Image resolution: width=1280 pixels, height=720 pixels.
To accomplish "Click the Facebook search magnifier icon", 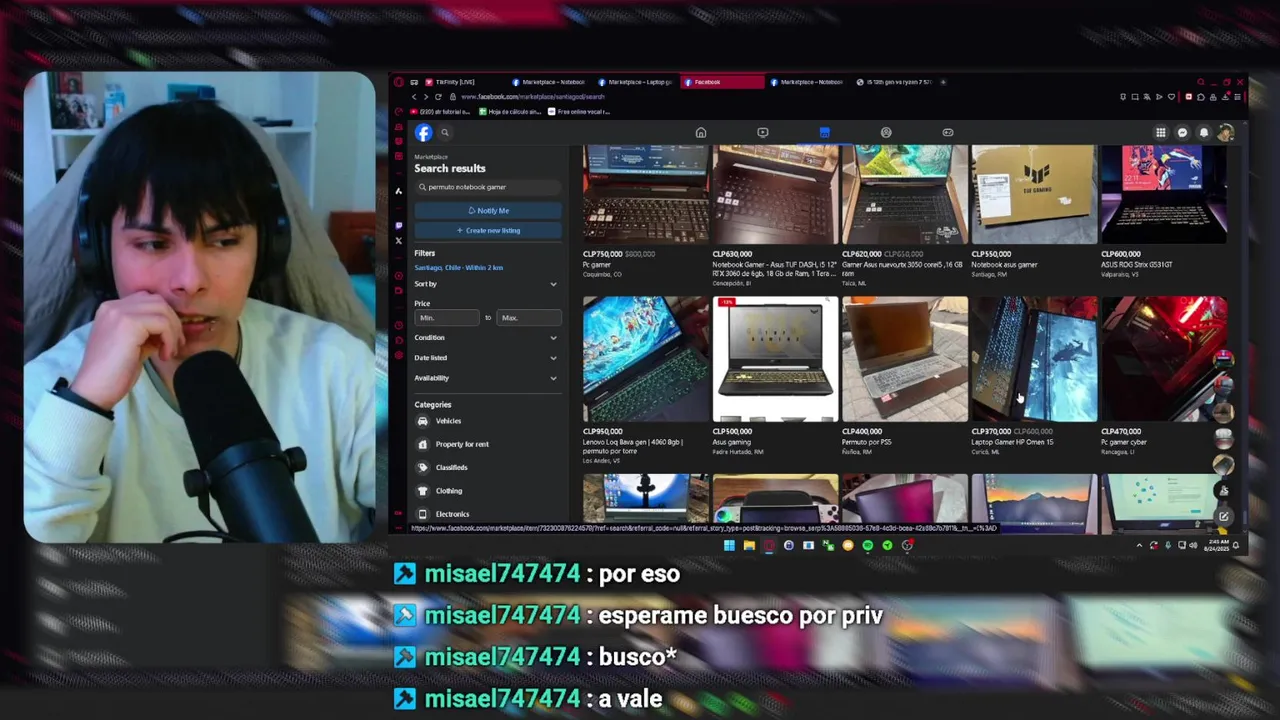I will coord(445,132).
